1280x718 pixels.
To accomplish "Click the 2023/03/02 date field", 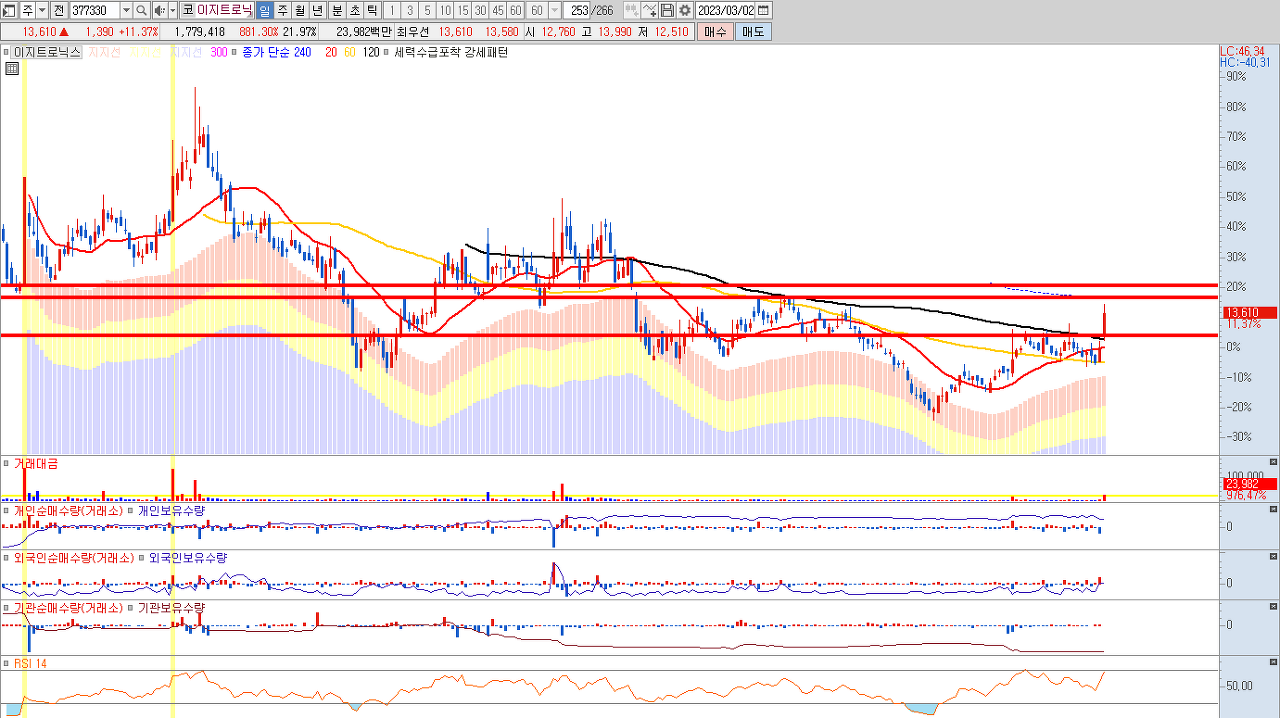I will 726,10.
